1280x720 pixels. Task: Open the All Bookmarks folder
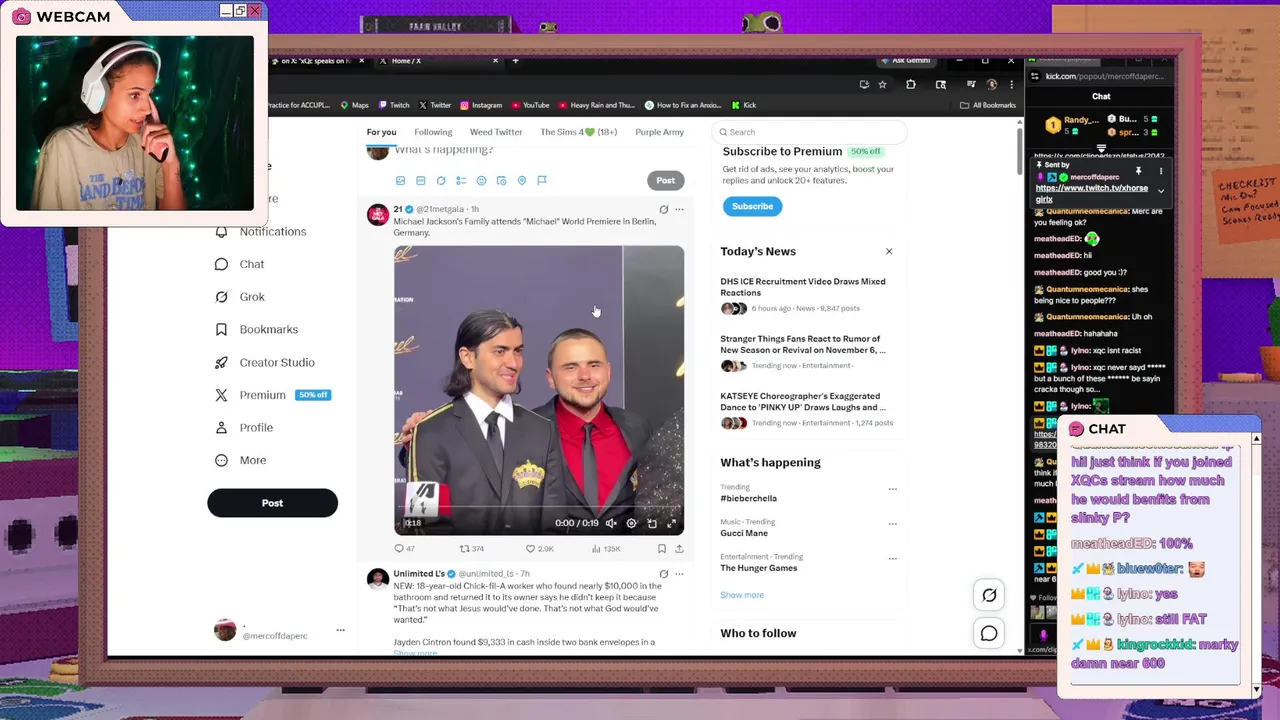[988, 105]
